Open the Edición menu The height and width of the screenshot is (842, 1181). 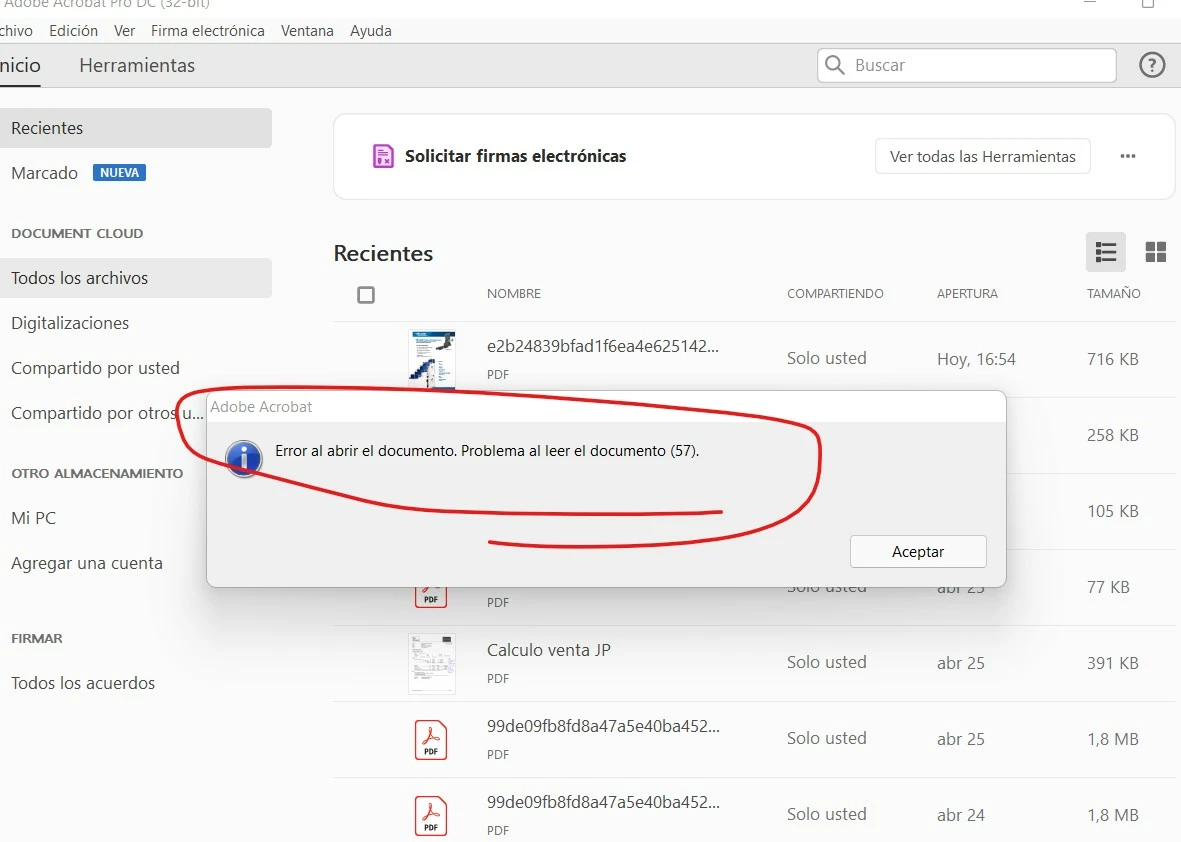pos(73,31)
